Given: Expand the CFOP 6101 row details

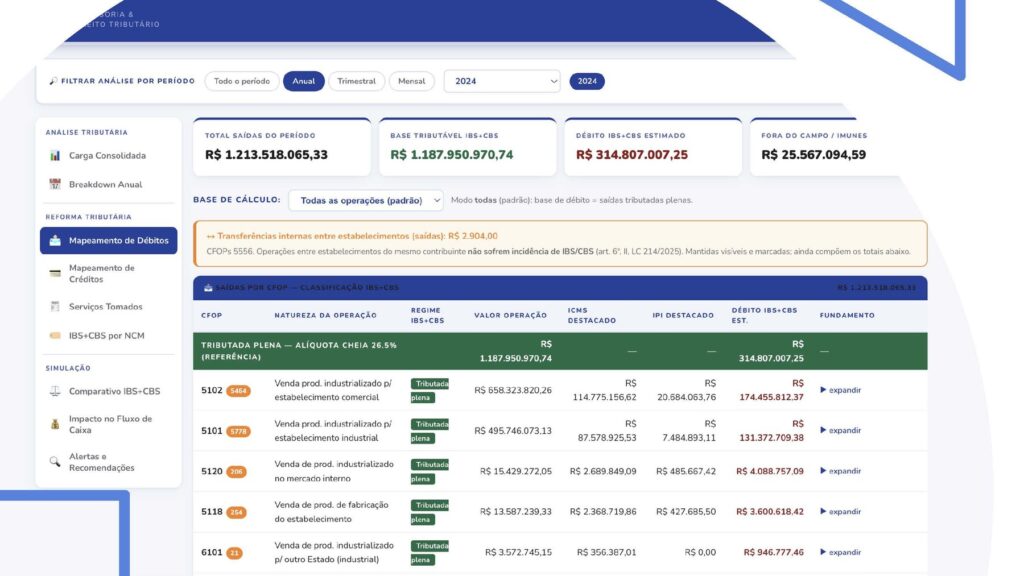Looking at the screenshot, I should (840, 552).
